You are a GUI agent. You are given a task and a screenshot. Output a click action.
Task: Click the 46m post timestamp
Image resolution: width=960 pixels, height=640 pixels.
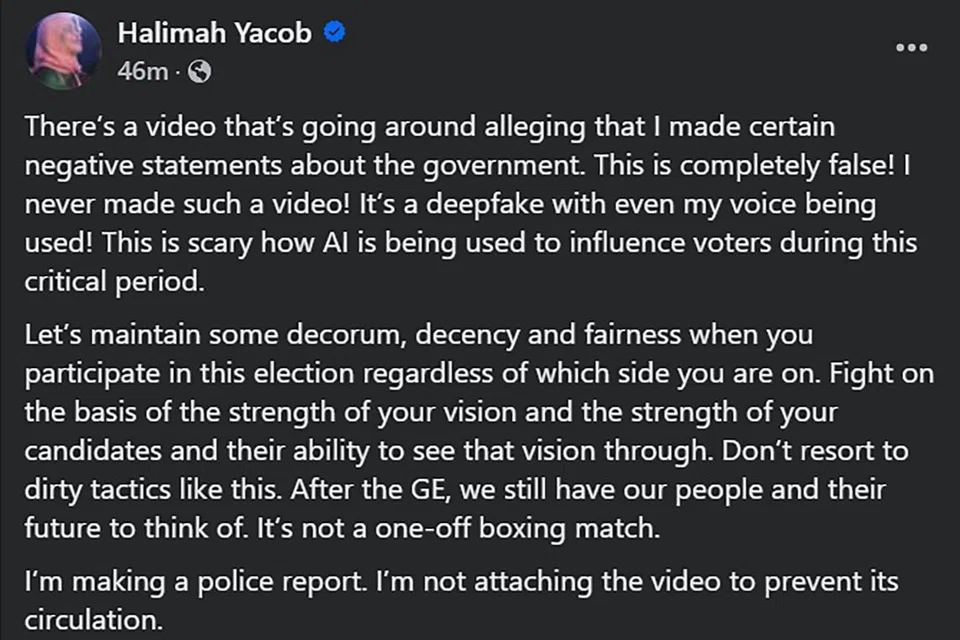(142, 72)
